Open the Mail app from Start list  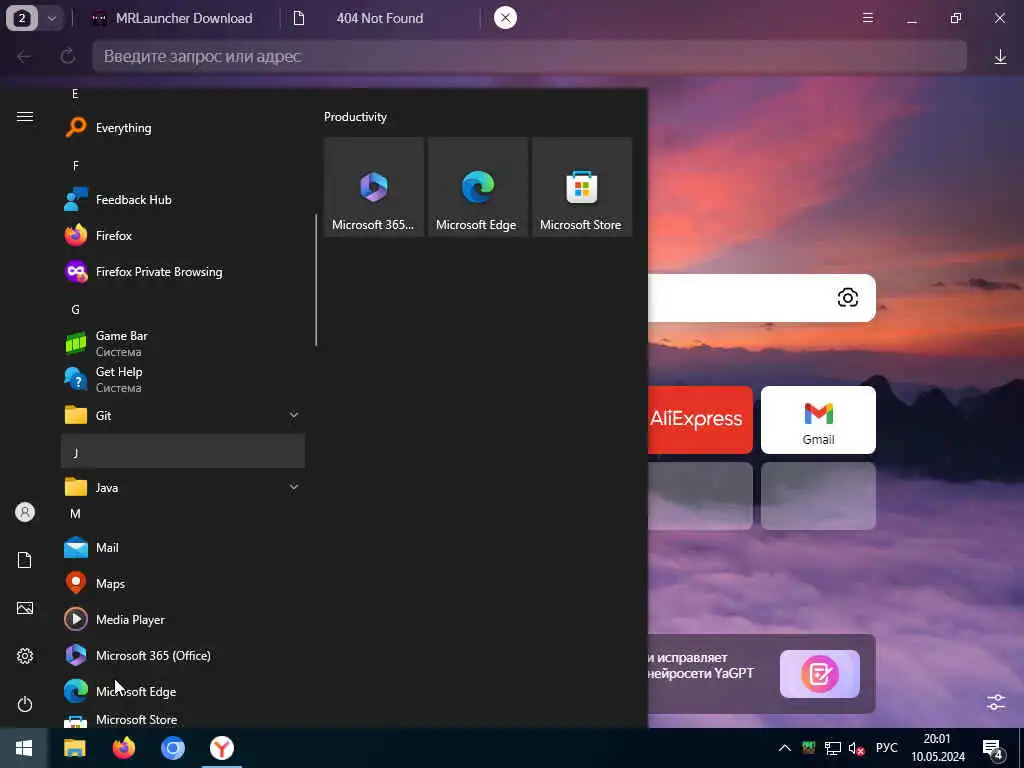point(183,547)
